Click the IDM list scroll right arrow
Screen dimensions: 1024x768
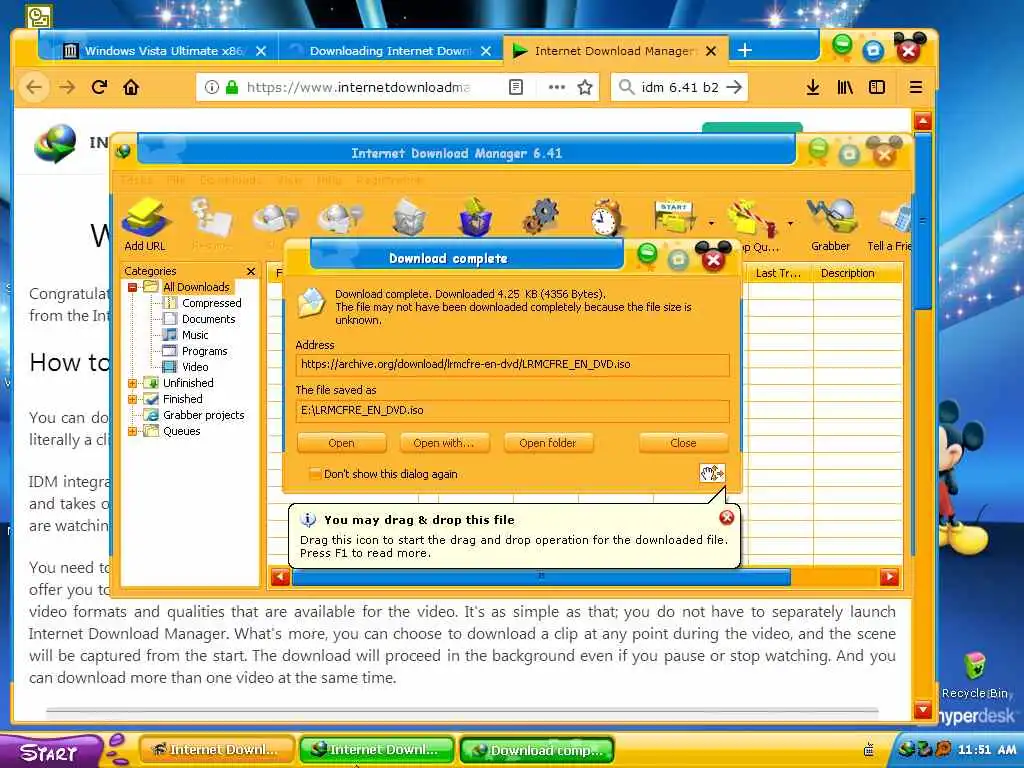[x=889, y=577]
